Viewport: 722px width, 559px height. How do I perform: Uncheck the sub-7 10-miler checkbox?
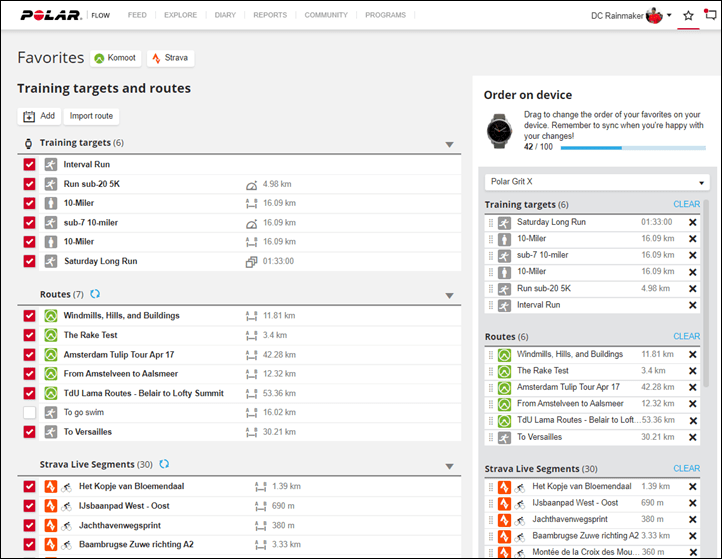(29, 223)
